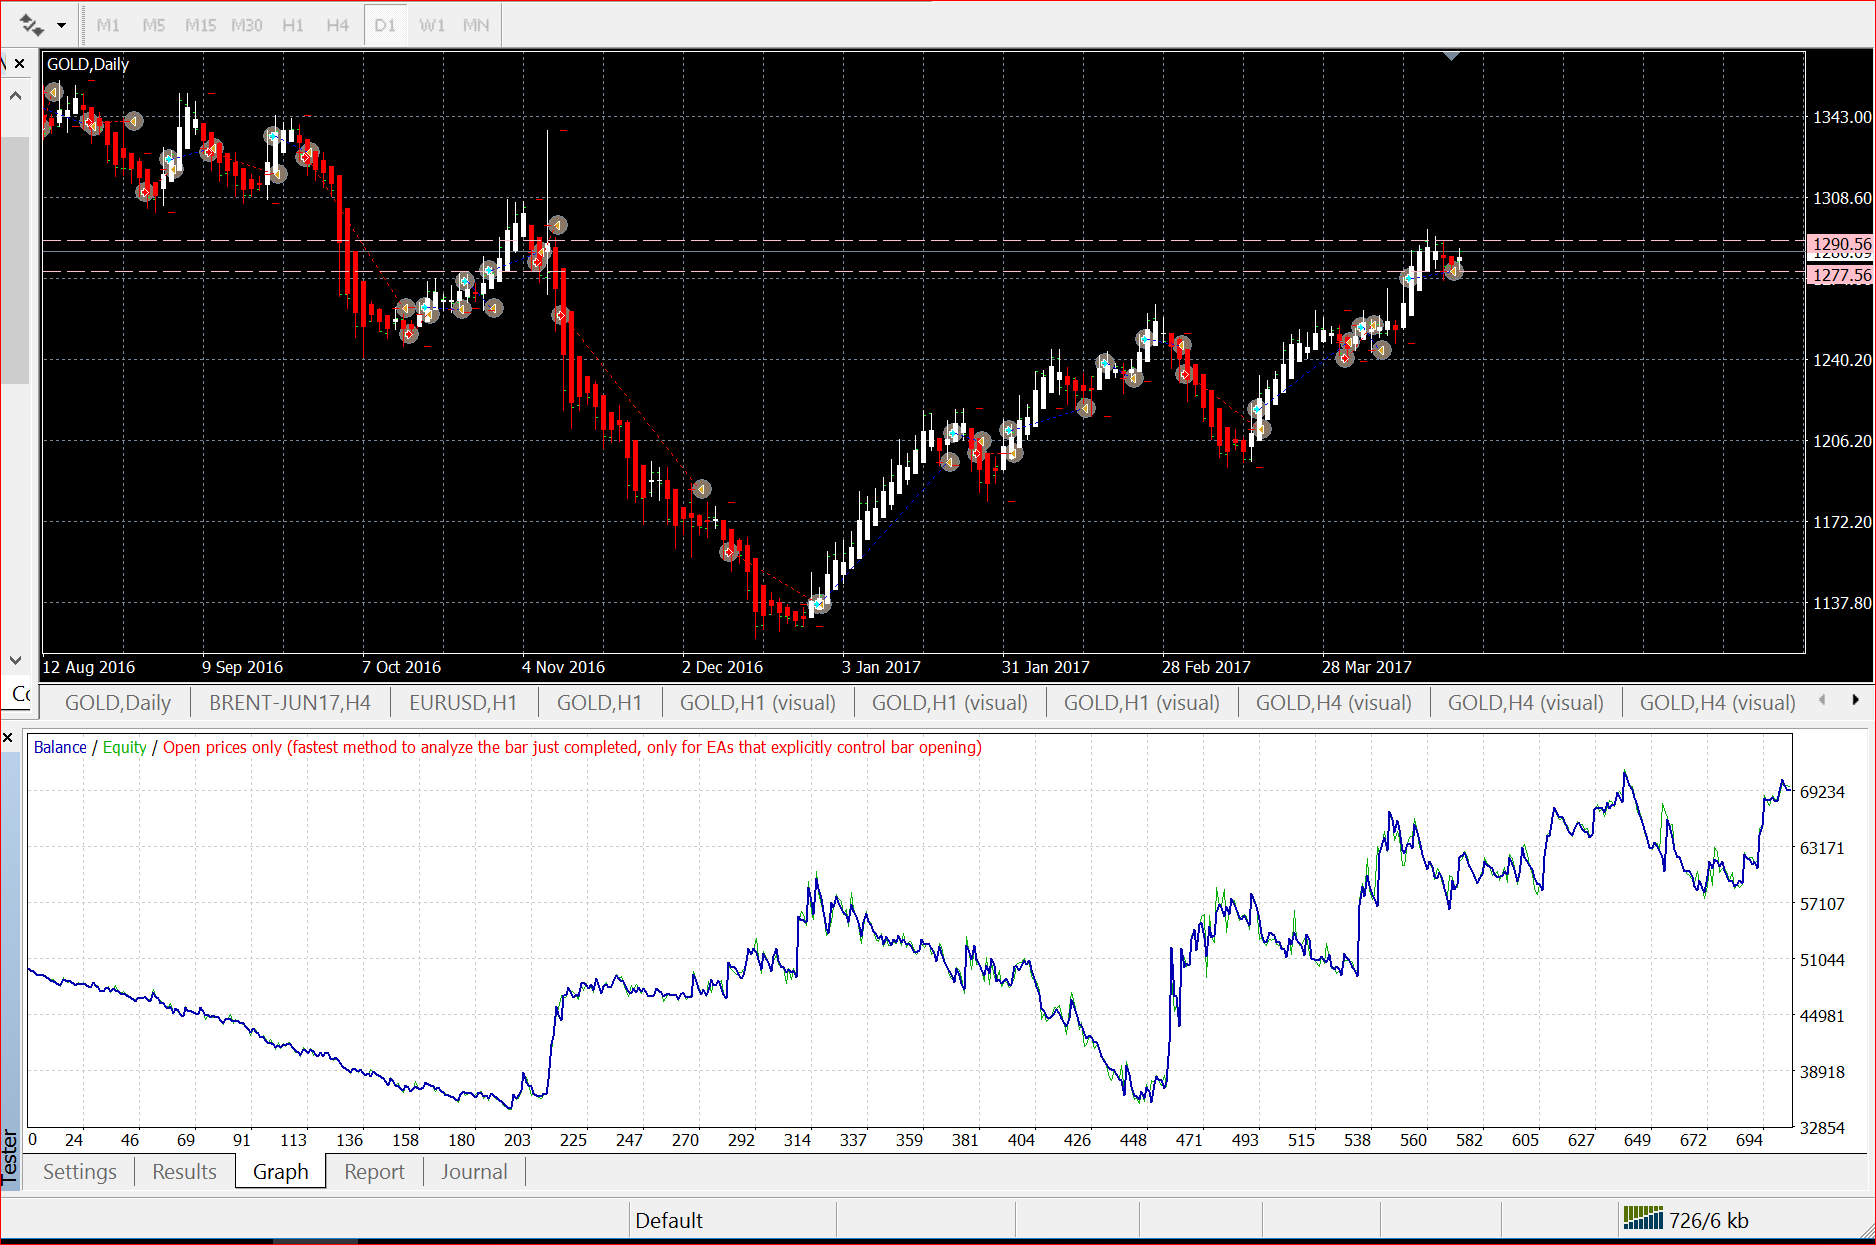
Task: Click the chart shift triangle marker at top
Action: pyautogui.click(x=1451, y=56)
